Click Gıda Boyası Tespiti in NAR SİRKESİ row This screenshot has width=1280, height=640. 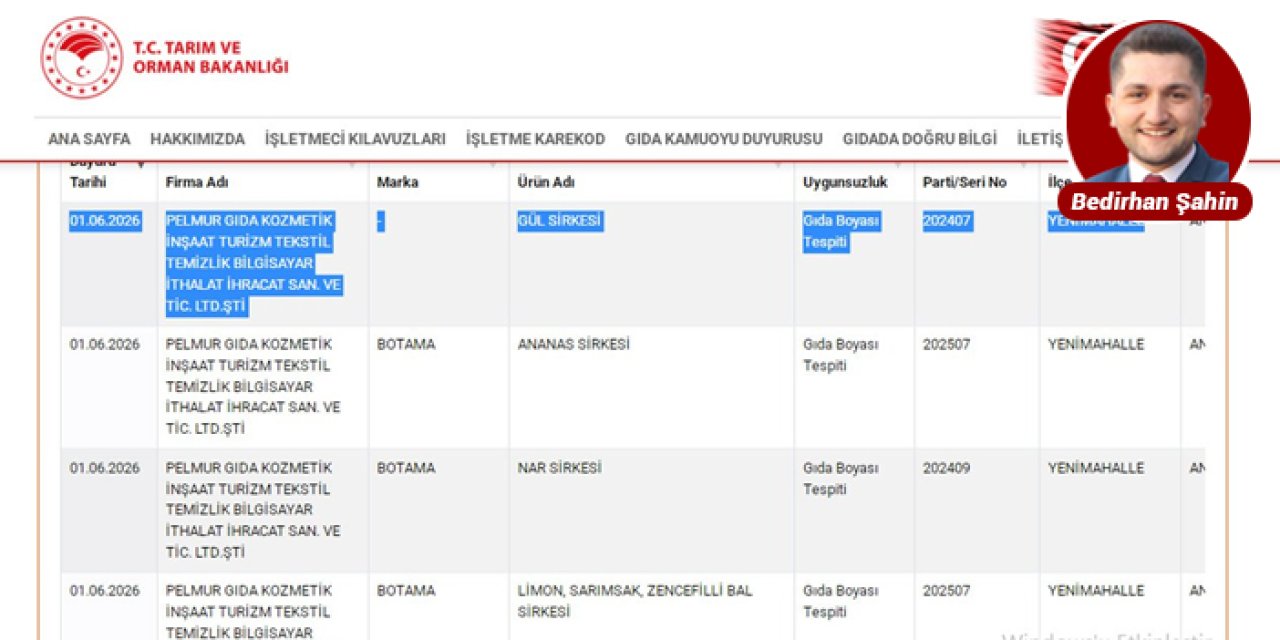pyautogui.click(x=840, y=479)
